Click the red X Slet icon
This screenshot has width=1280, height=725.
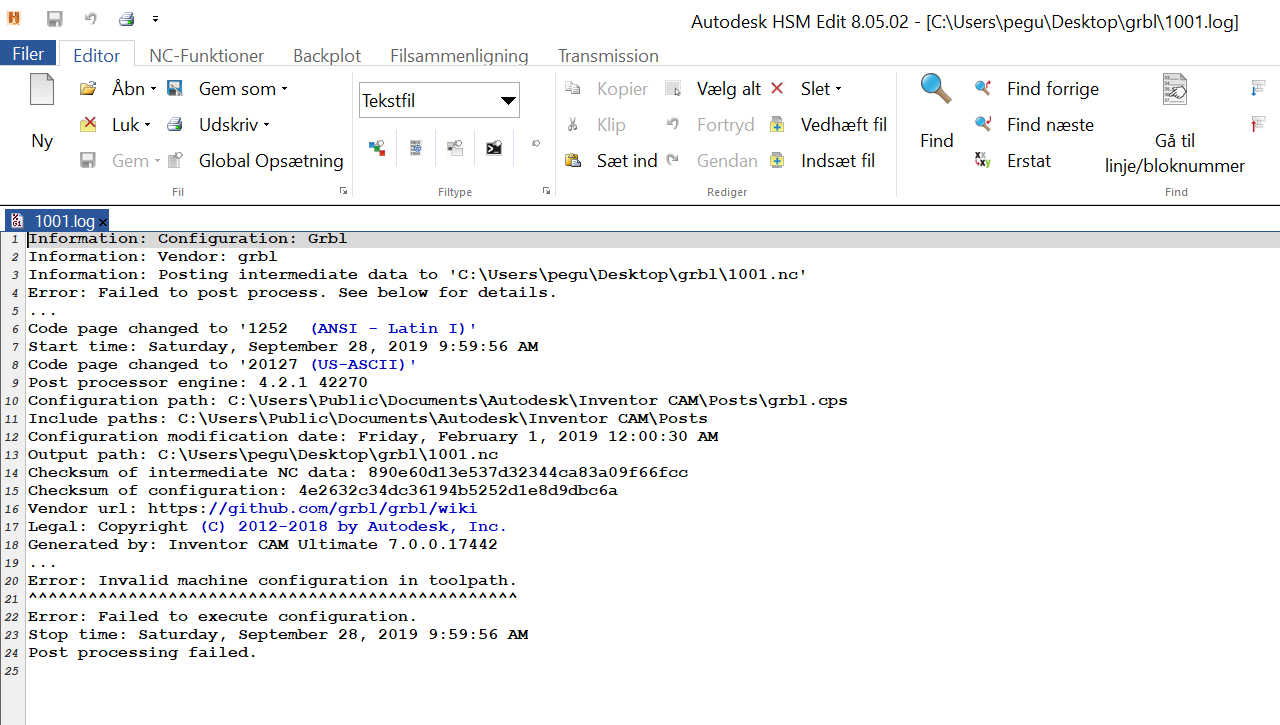(777, 89)
